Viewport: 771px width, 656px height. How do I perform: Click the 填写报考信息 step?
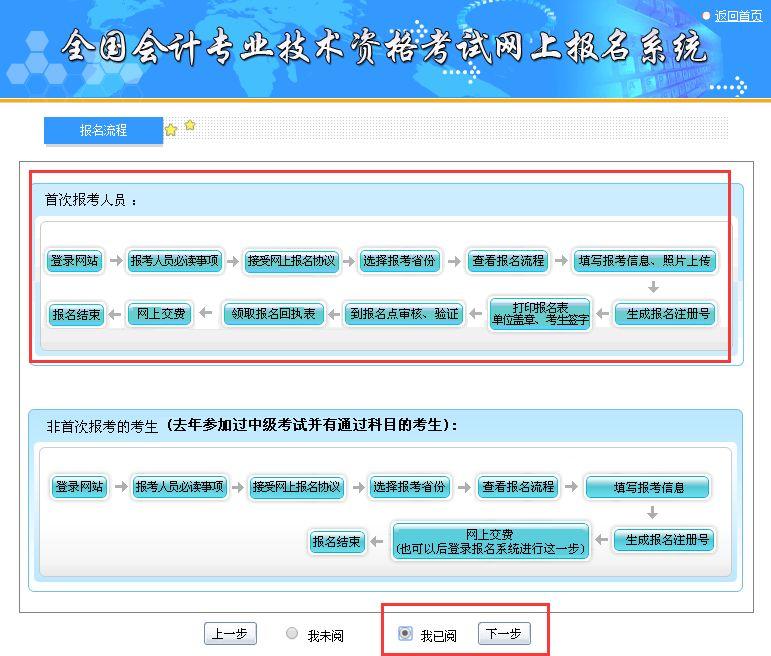647,487
